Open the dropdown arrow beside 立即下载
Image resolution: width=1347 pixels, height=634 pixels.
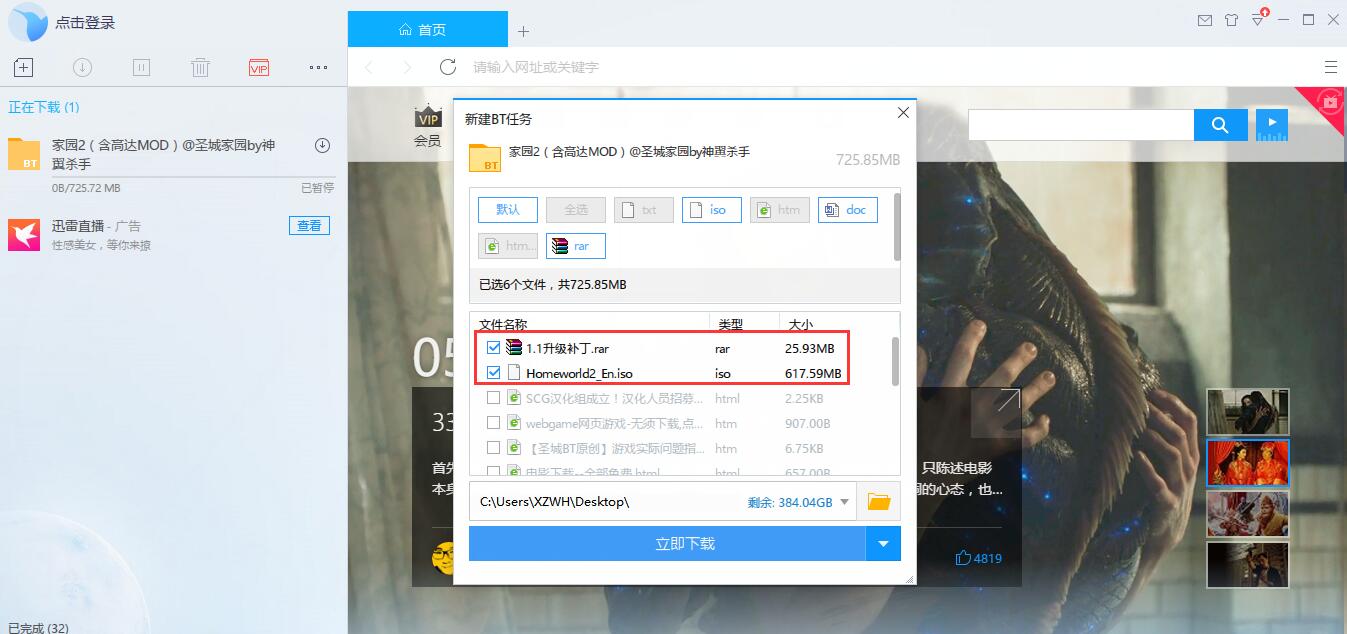pos(883,544)
